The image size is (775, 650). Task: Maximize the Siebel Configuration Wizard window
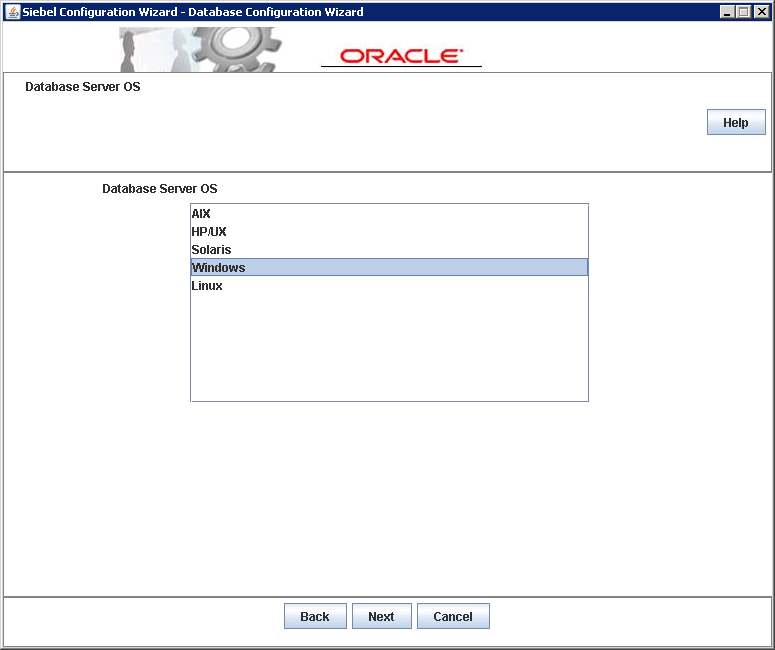(743, 12)
